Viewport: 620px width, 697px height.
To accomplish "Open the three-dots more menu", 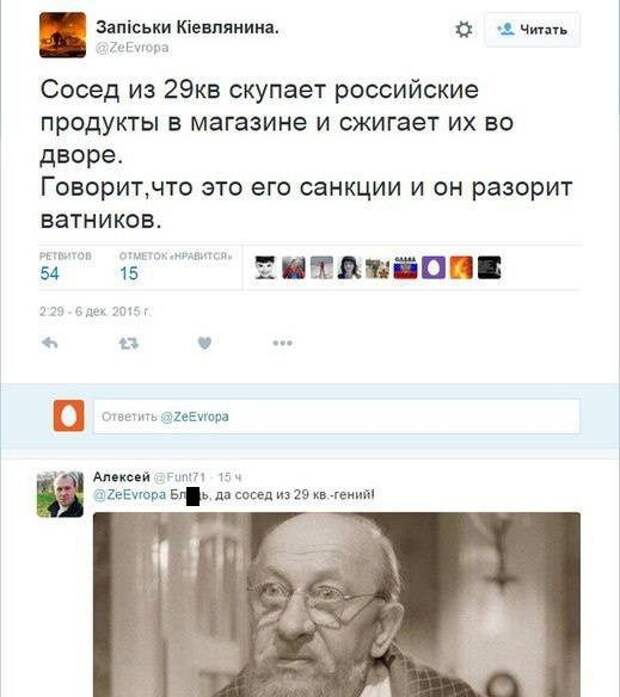I will 283,343.
